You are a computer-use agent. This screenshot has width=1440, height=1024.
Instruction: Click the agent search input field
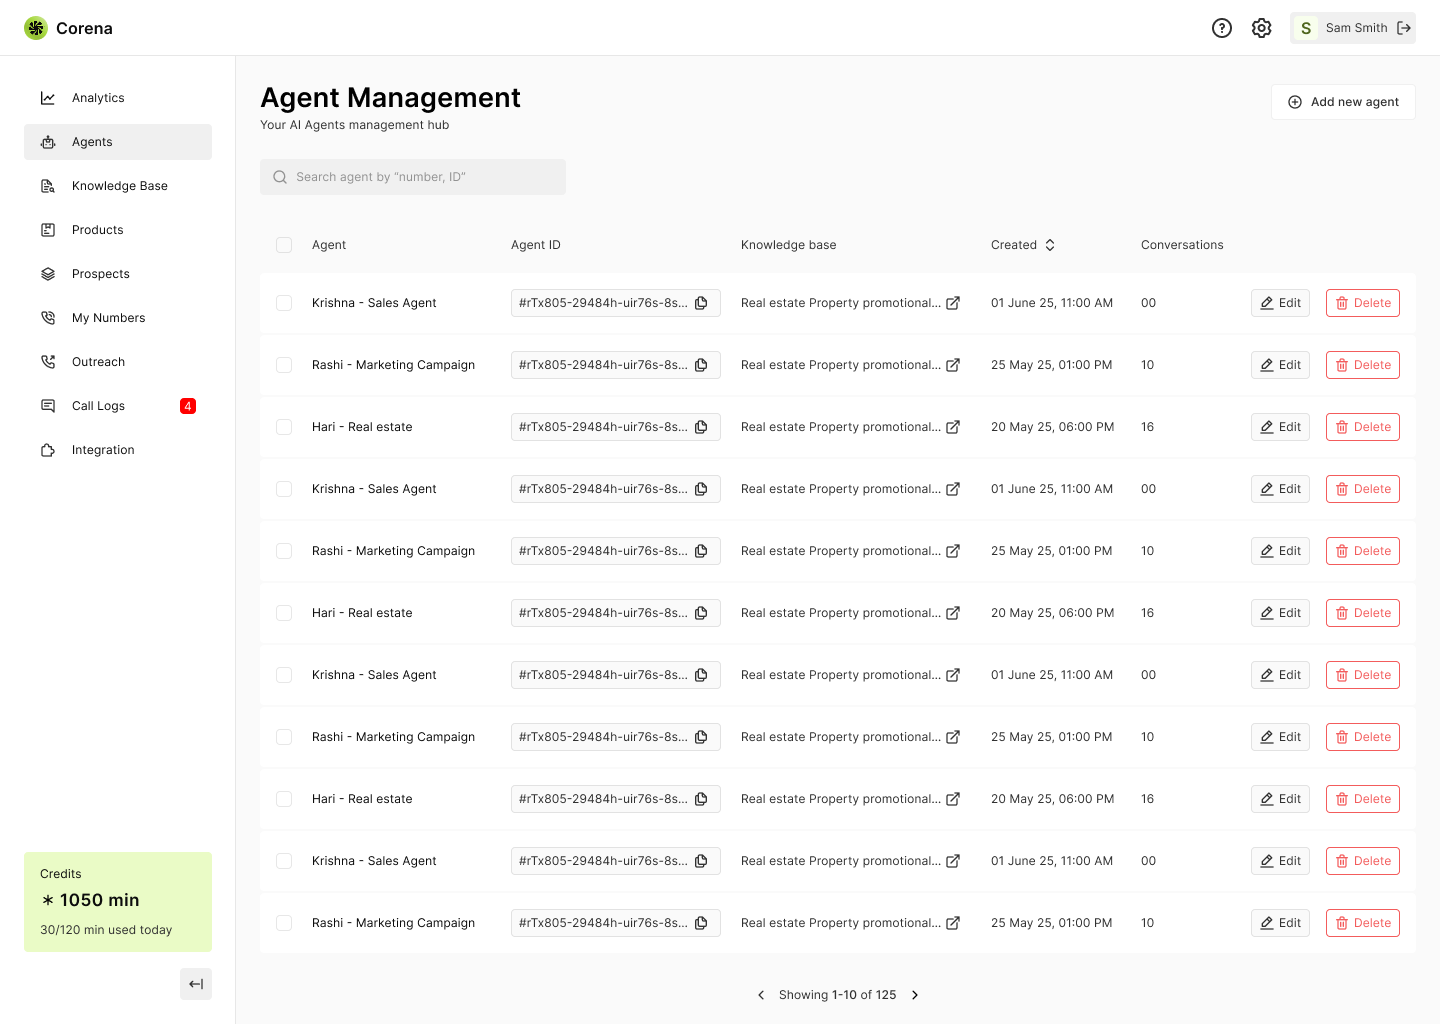(413, 177)
